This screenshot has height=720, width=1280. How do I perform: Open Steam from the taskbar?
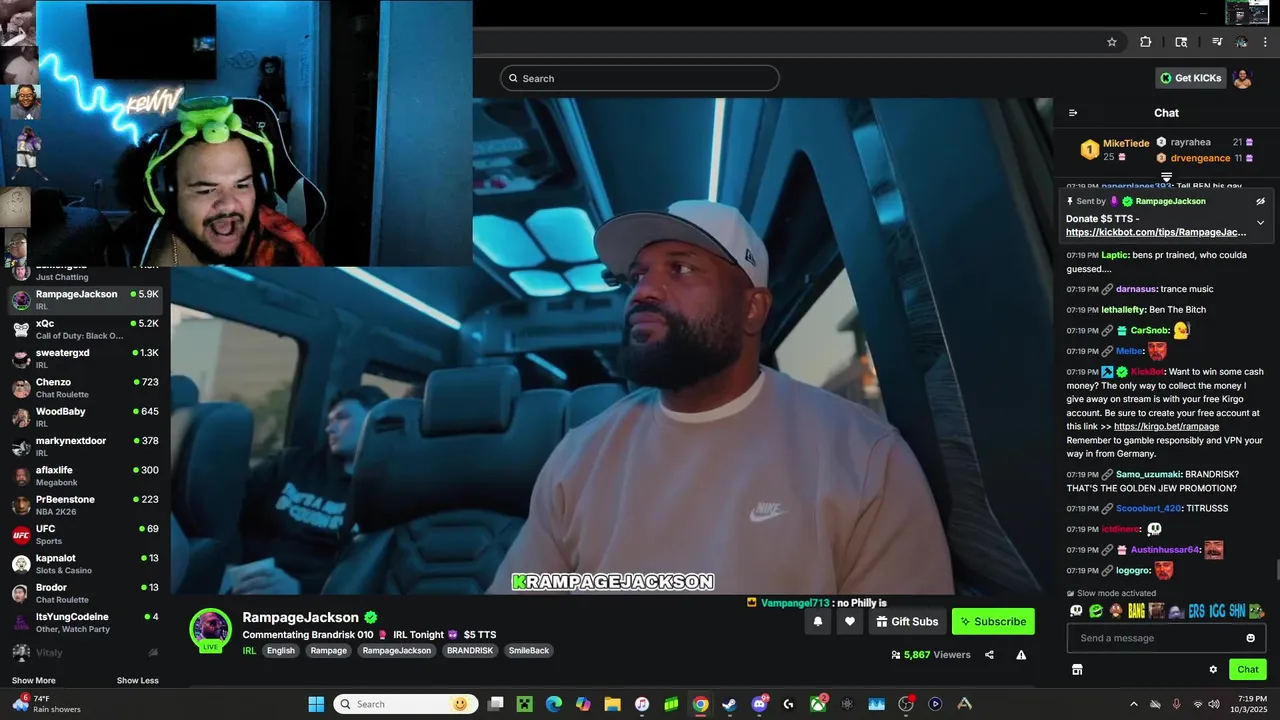point(730,704)
